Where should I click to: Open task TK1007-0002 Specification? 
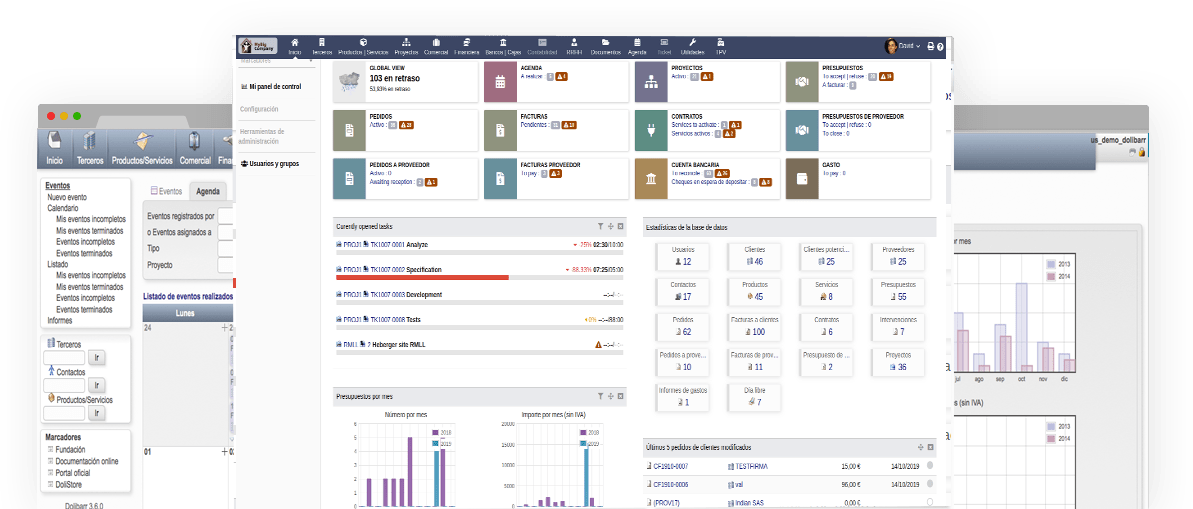[x=406, y=269]
